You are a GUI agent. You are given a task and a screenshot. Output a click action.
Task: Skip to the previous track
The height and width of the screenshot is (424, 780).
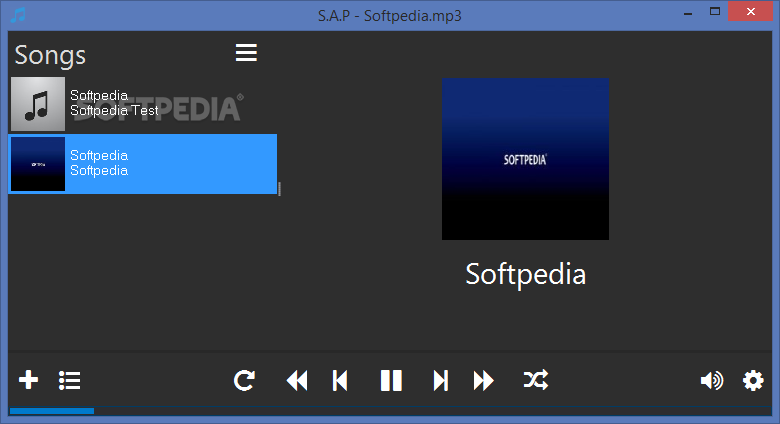pyautogui.click(x=340, y=381)
